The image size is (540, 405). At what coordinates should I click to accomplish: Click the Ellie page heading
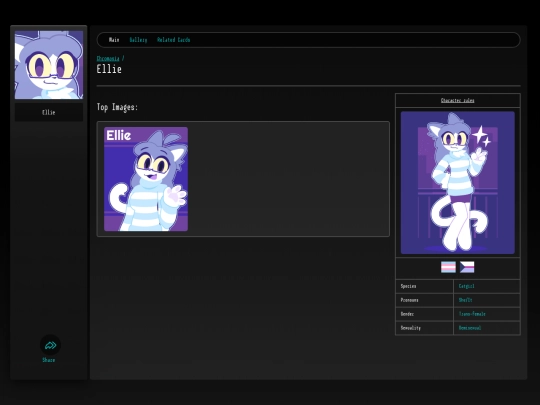pyautogui.click(x=109, y=69)
